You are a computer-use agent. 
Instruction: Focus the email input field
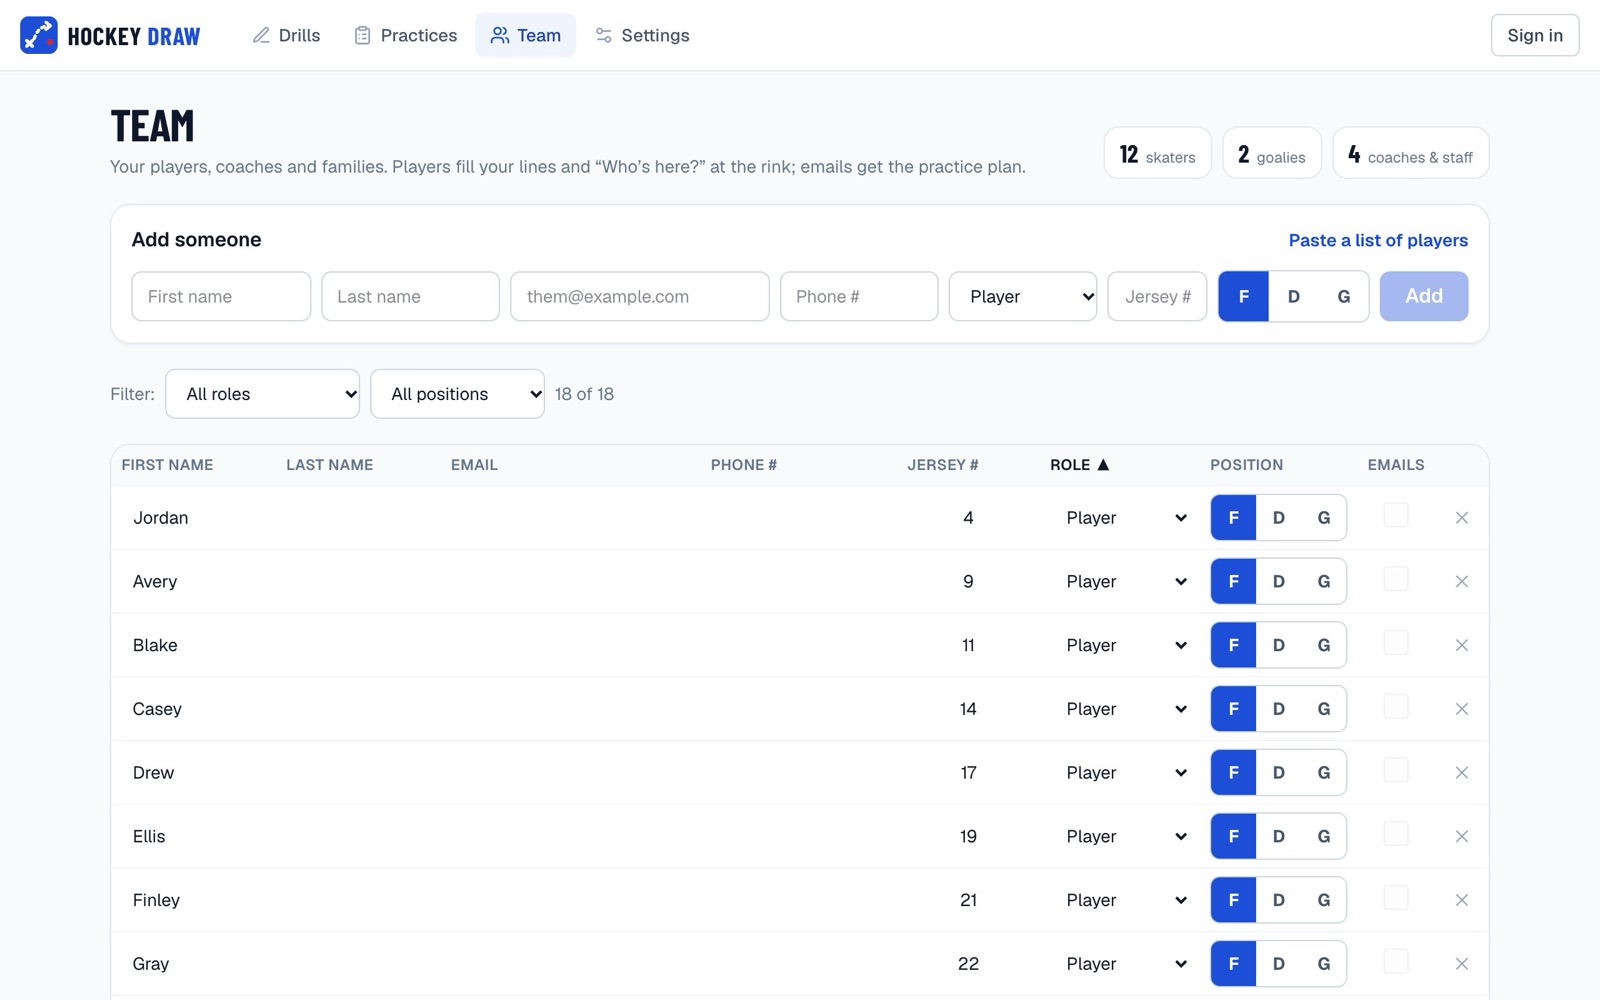coord(640,297)
